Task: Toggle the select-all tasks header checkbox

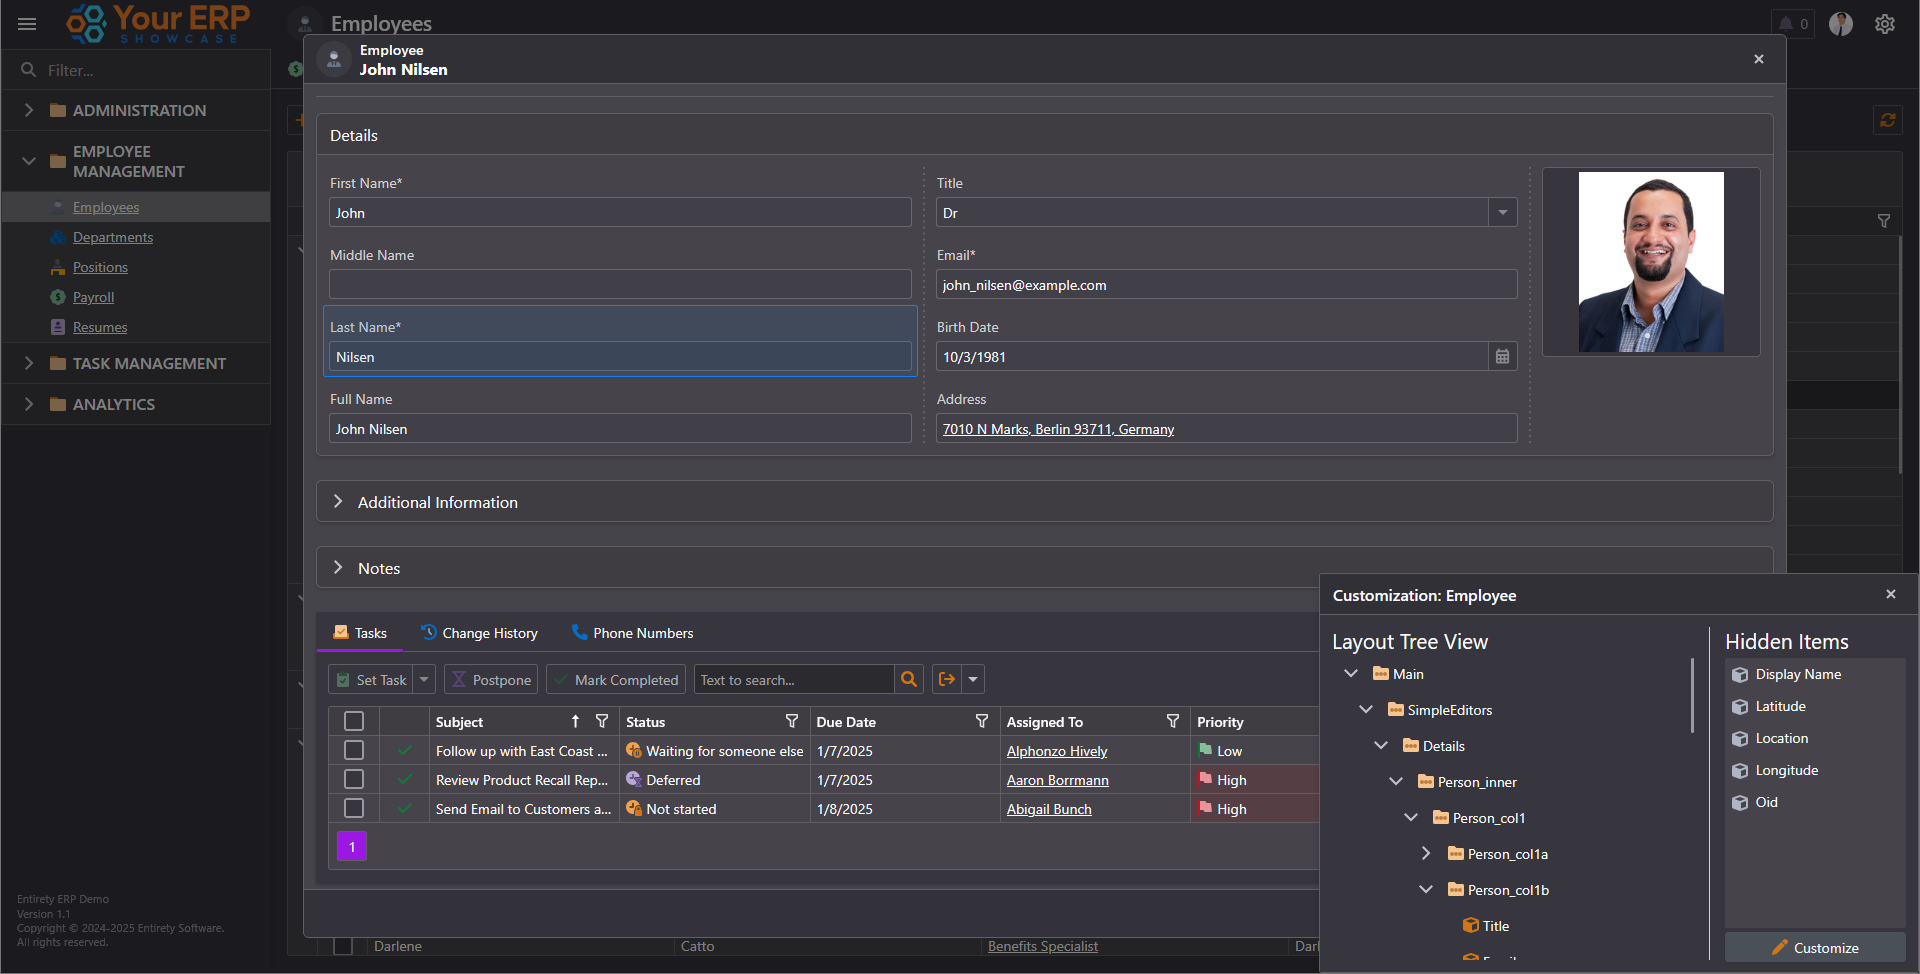Action: 354,721
